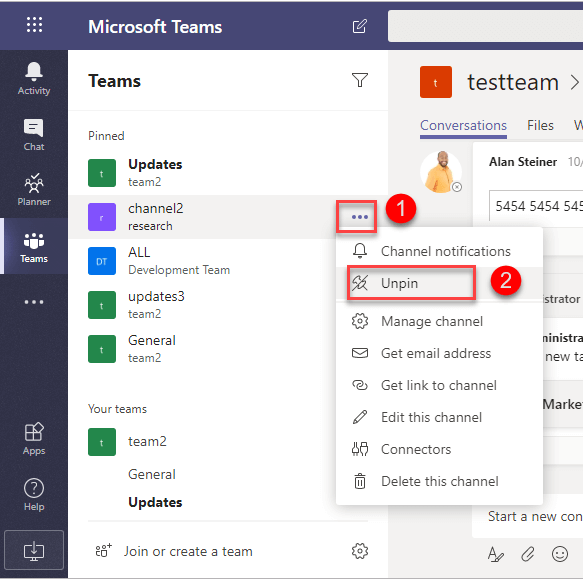
Task: Start a new chat with compose icon
Action: point(360,26)
